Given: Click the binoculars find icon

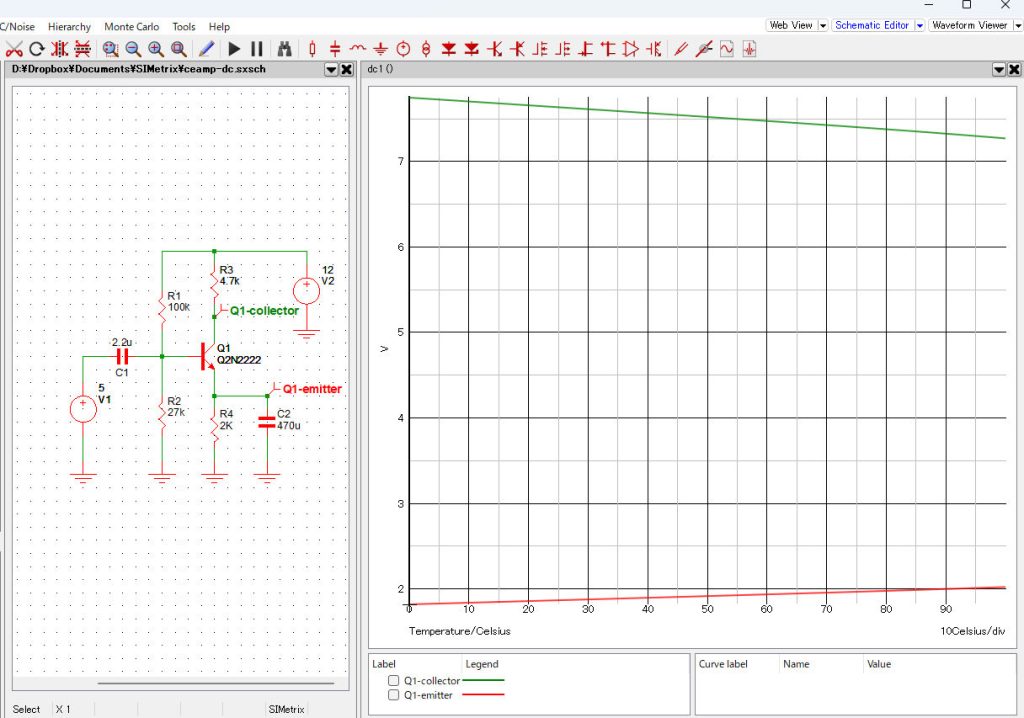Looking at the screenshot, I should (284, 48).
